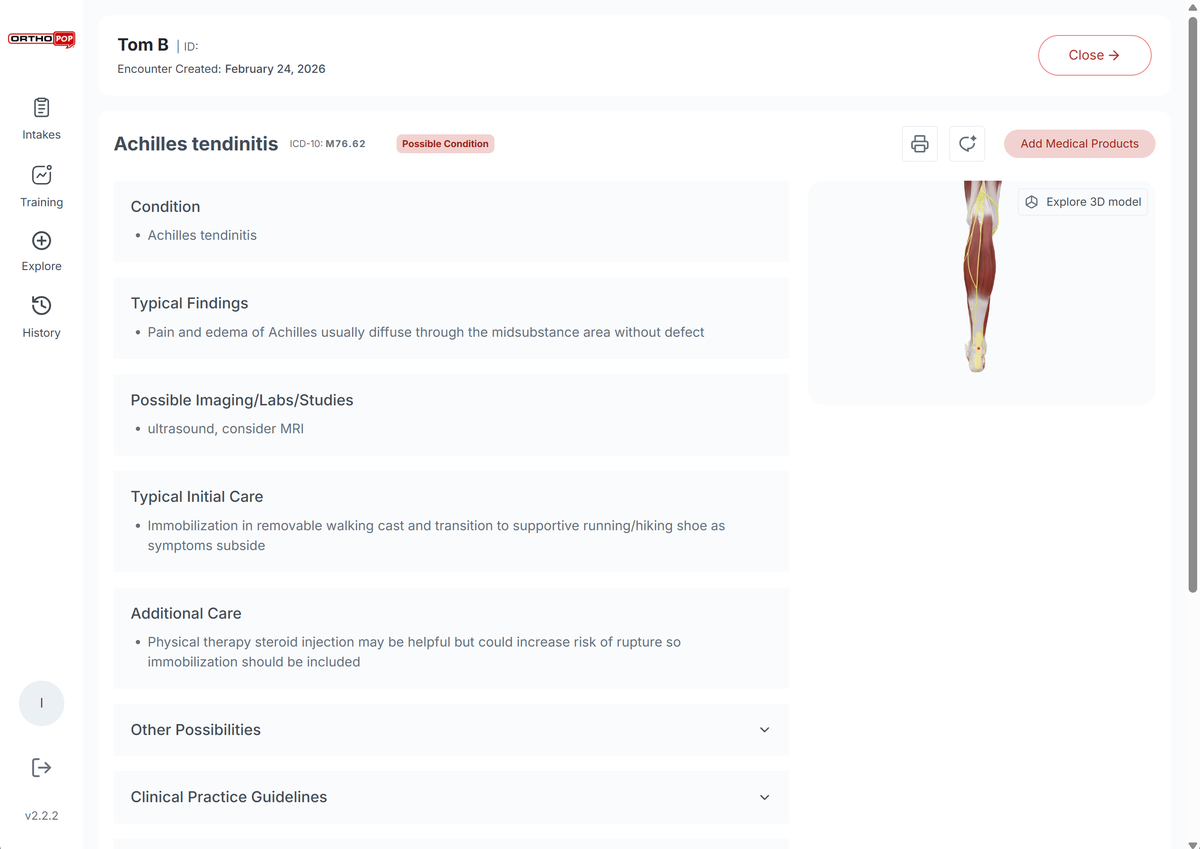Click the print icon button
The image size is (1200, 849).
pyautogui.click(x=920, y=144)
